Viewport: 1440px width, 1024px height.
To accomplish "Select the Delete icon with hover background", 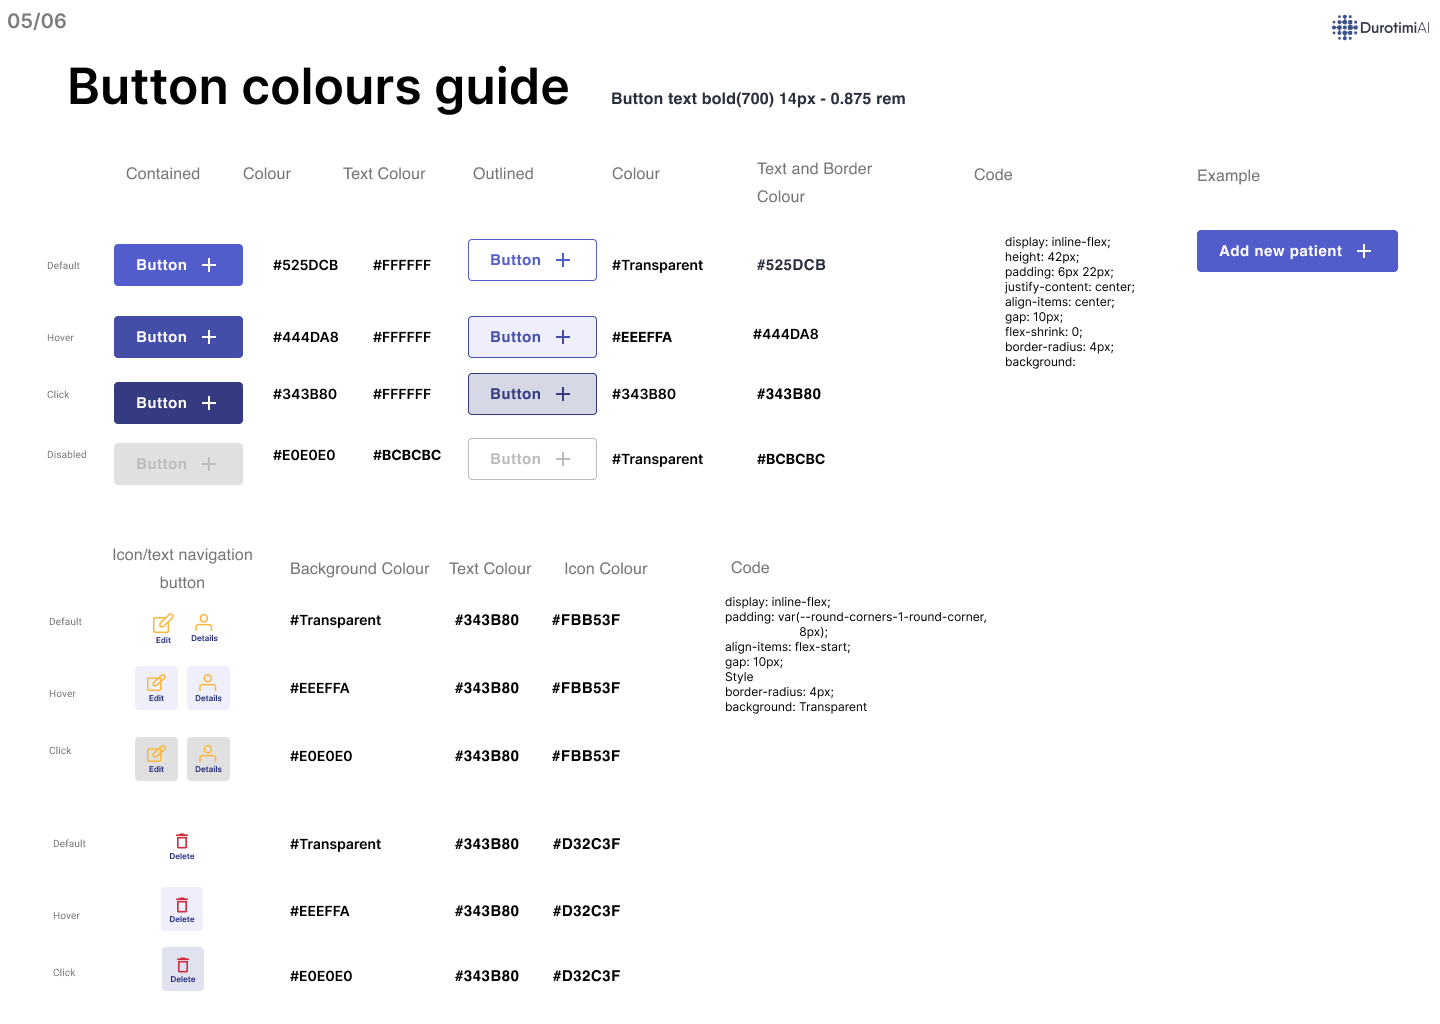I will pos(181,908).
